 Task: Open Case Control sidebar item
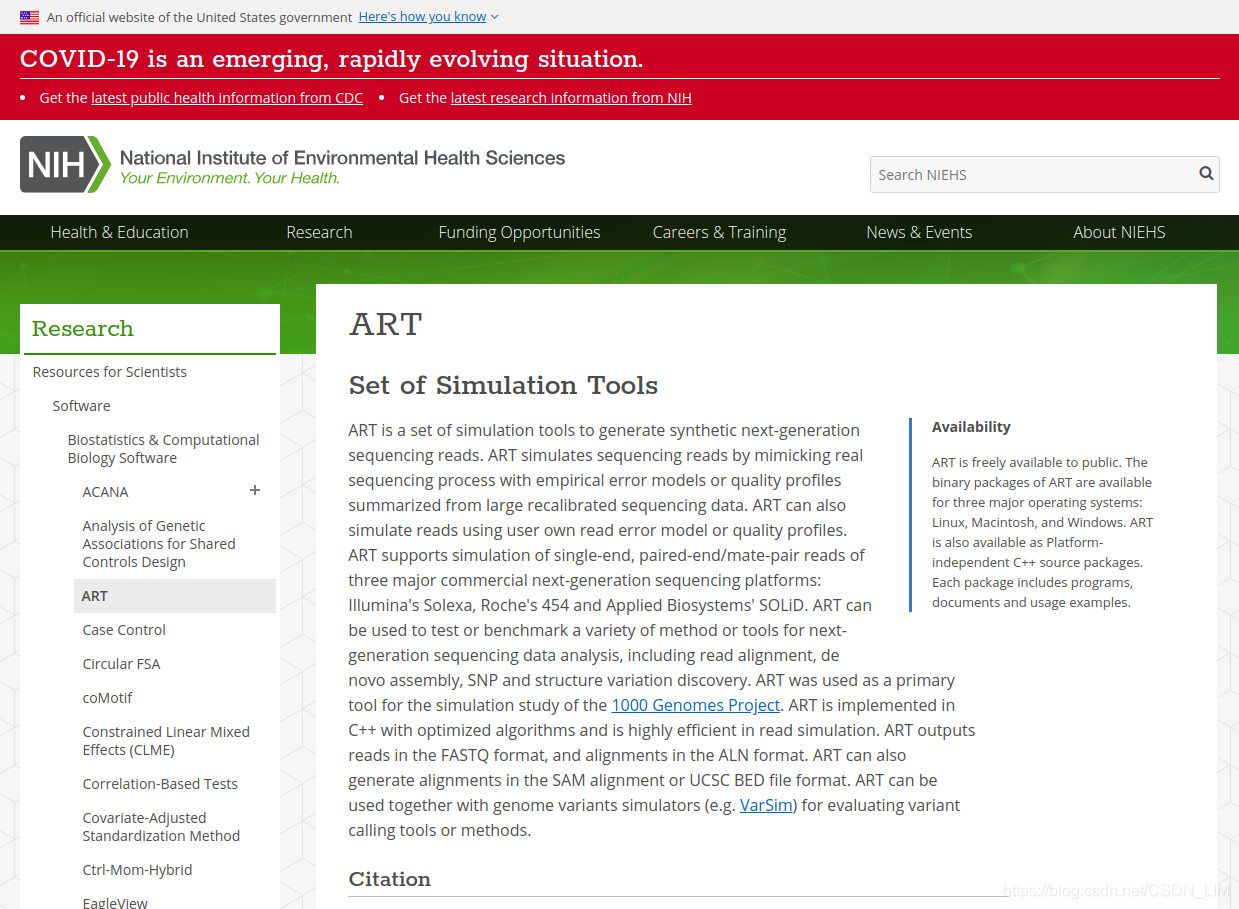[124, 630]
